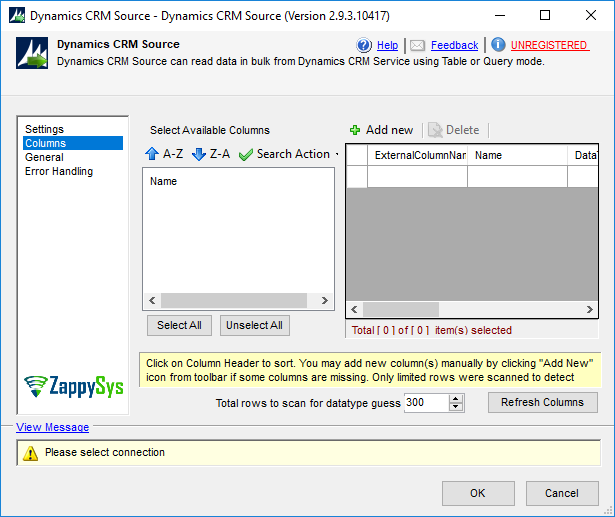Click the UNREGISTERED link
This screenshot has height=517, width=615.
tap(549, 45)
